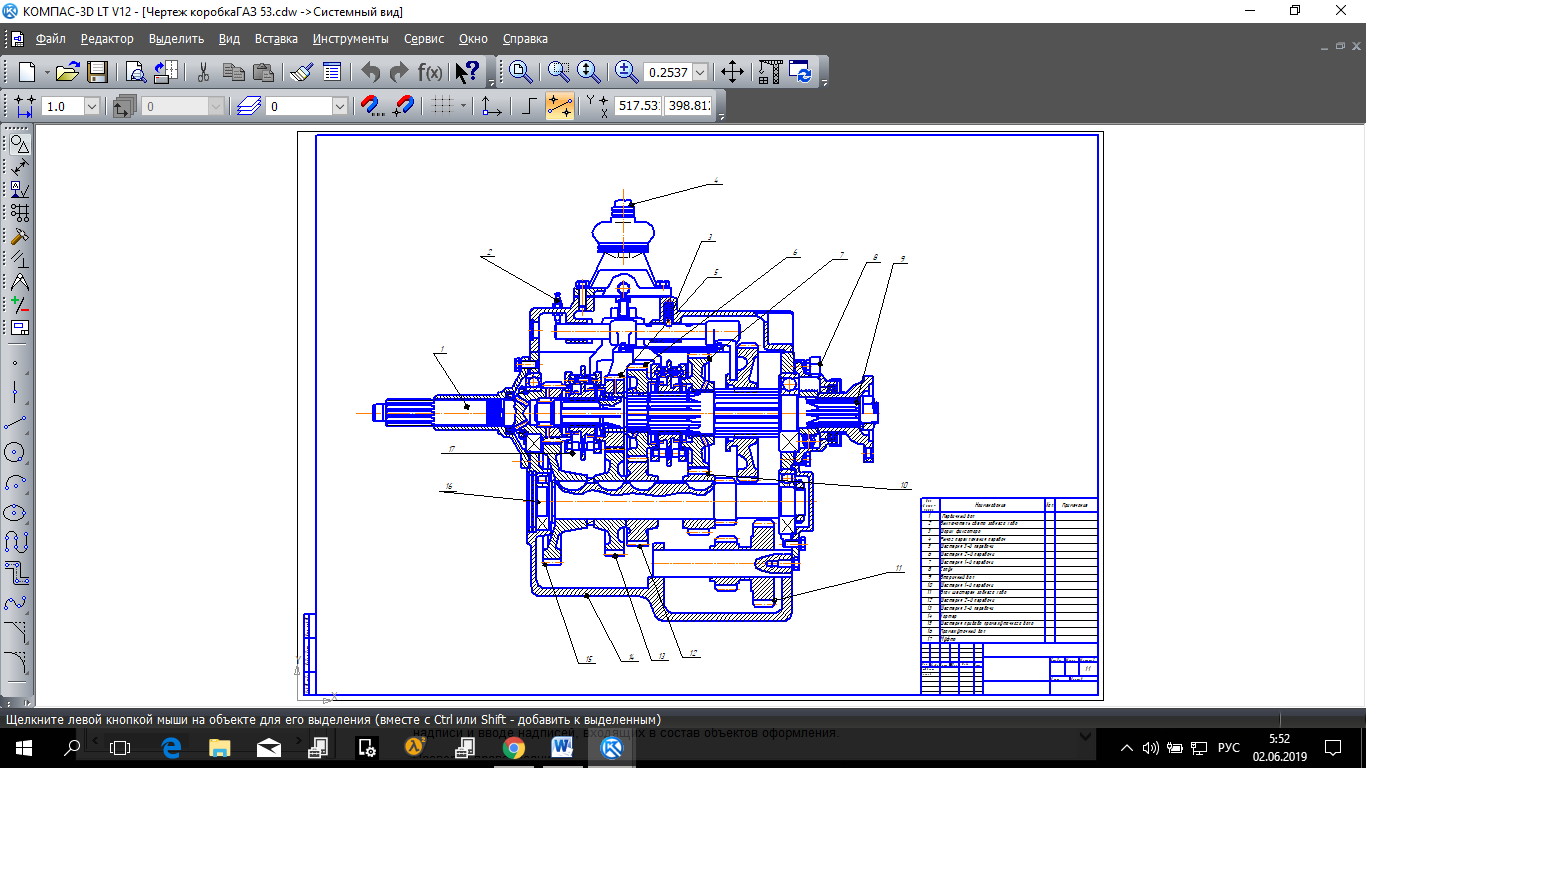
Task: Switch to Dimensions toolbar panel
Action: tap(19, 167)
